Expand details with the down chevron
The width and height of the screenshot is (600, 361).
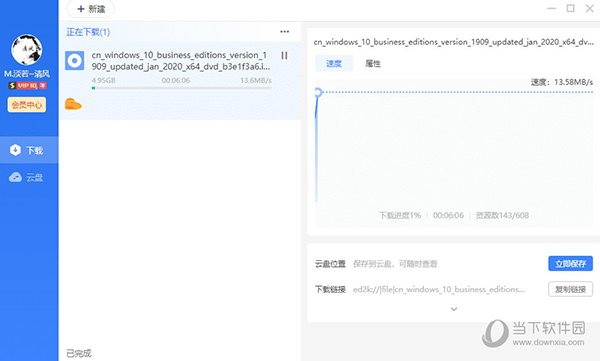(x=454, y=309)
